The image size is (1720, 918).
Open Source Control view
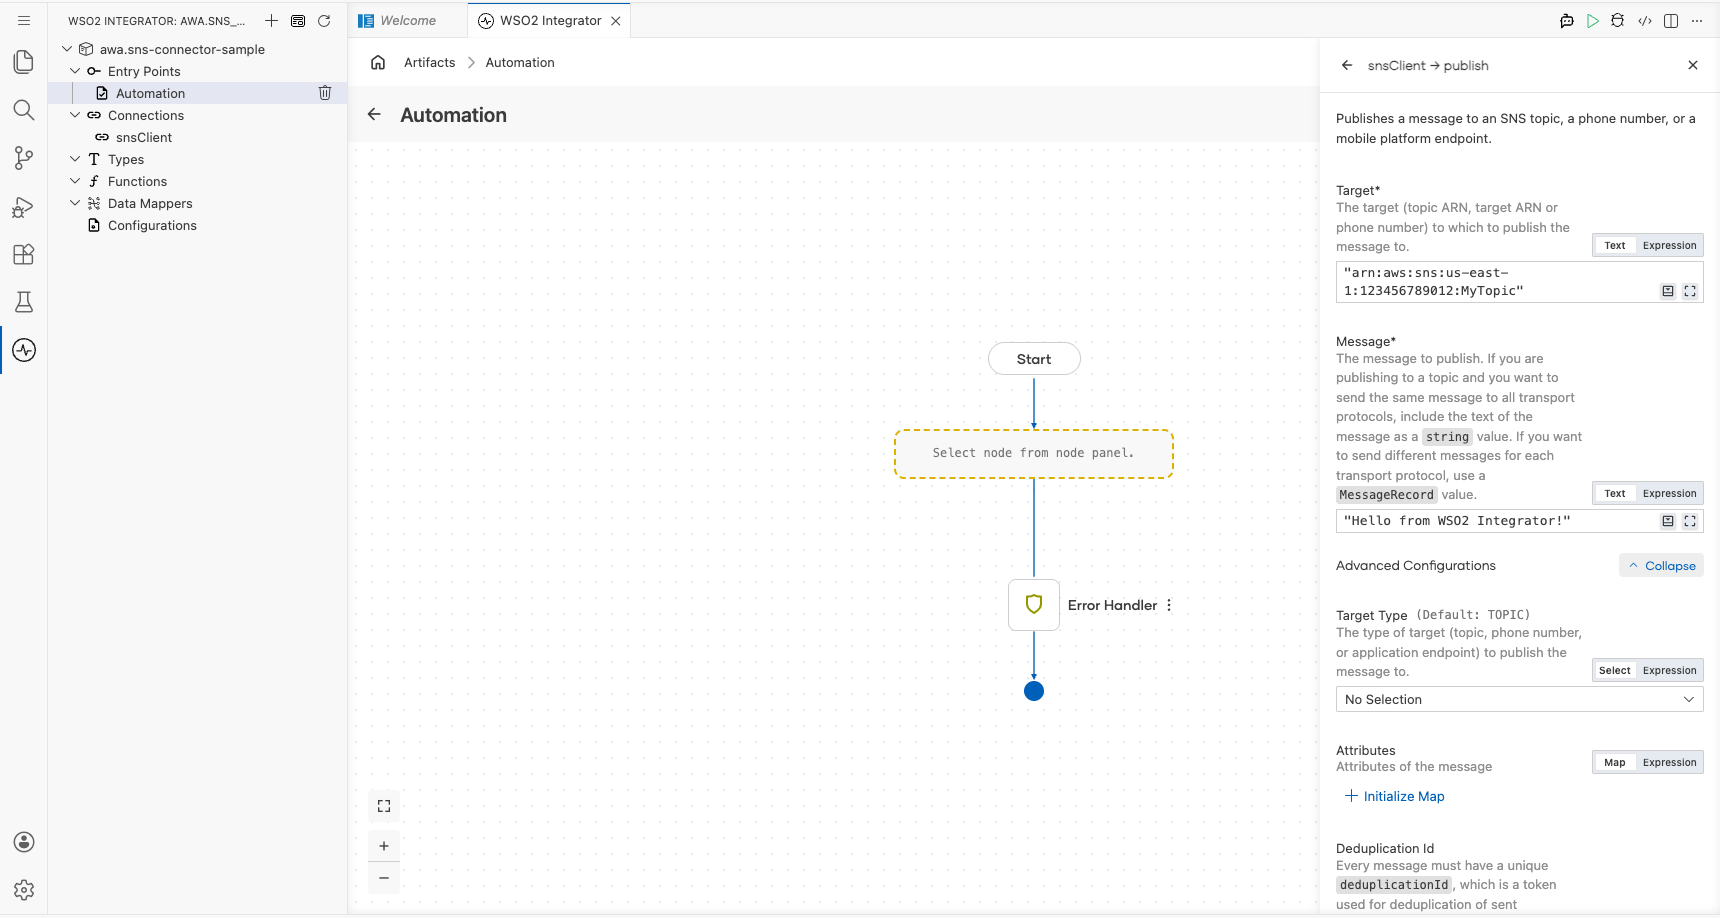click(24, 158)
